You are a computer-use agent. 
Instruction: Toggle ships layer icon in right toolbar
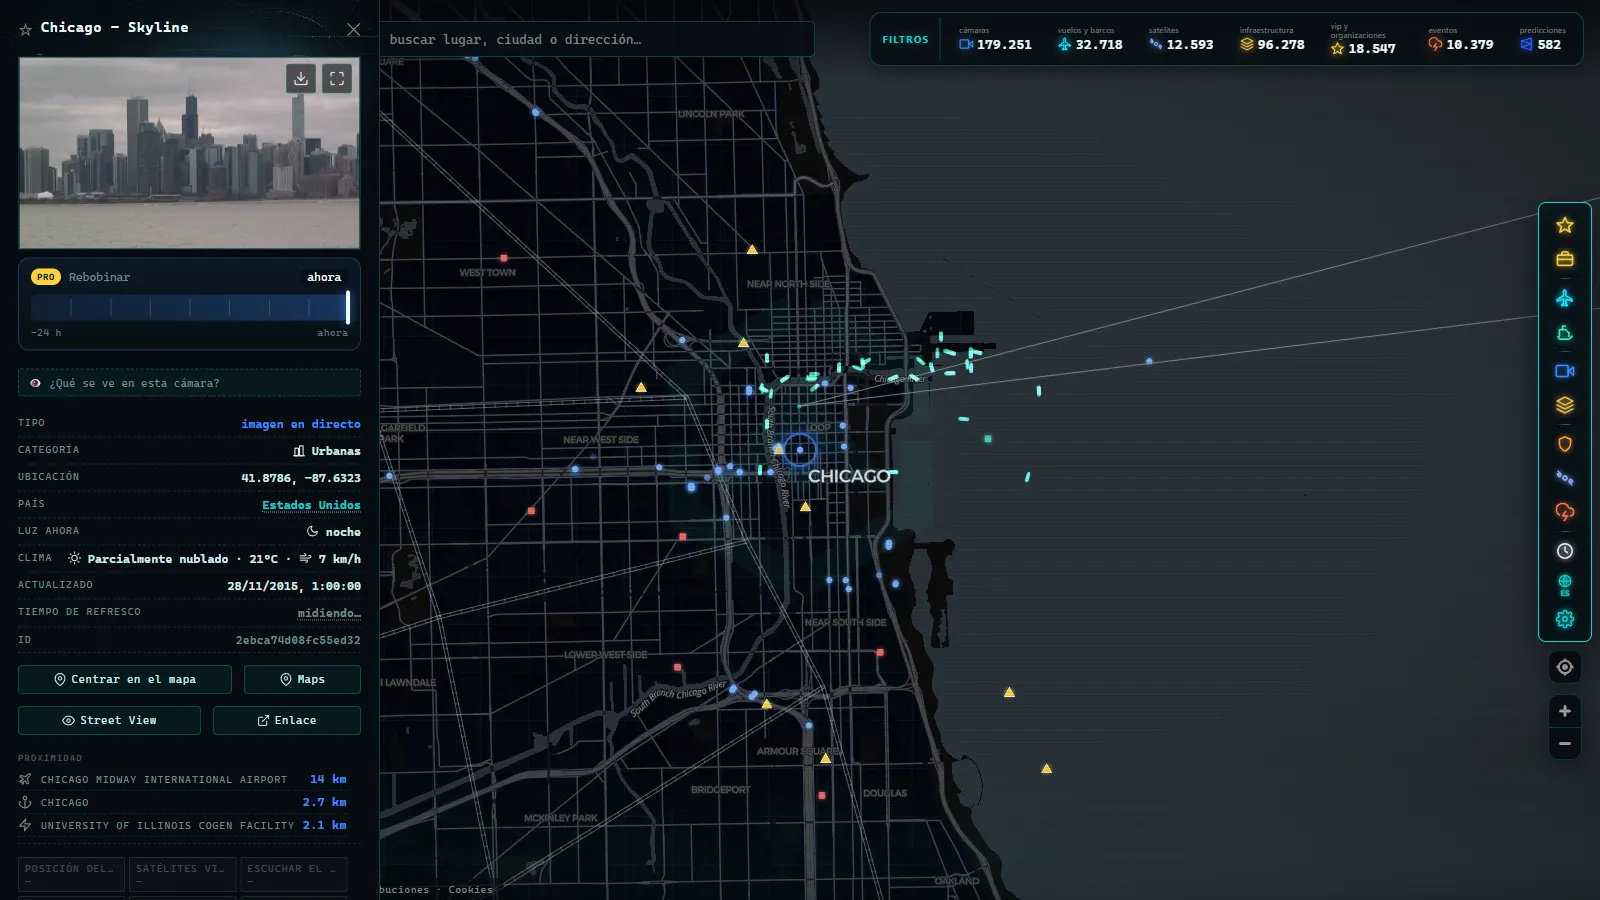[1564, 334]
